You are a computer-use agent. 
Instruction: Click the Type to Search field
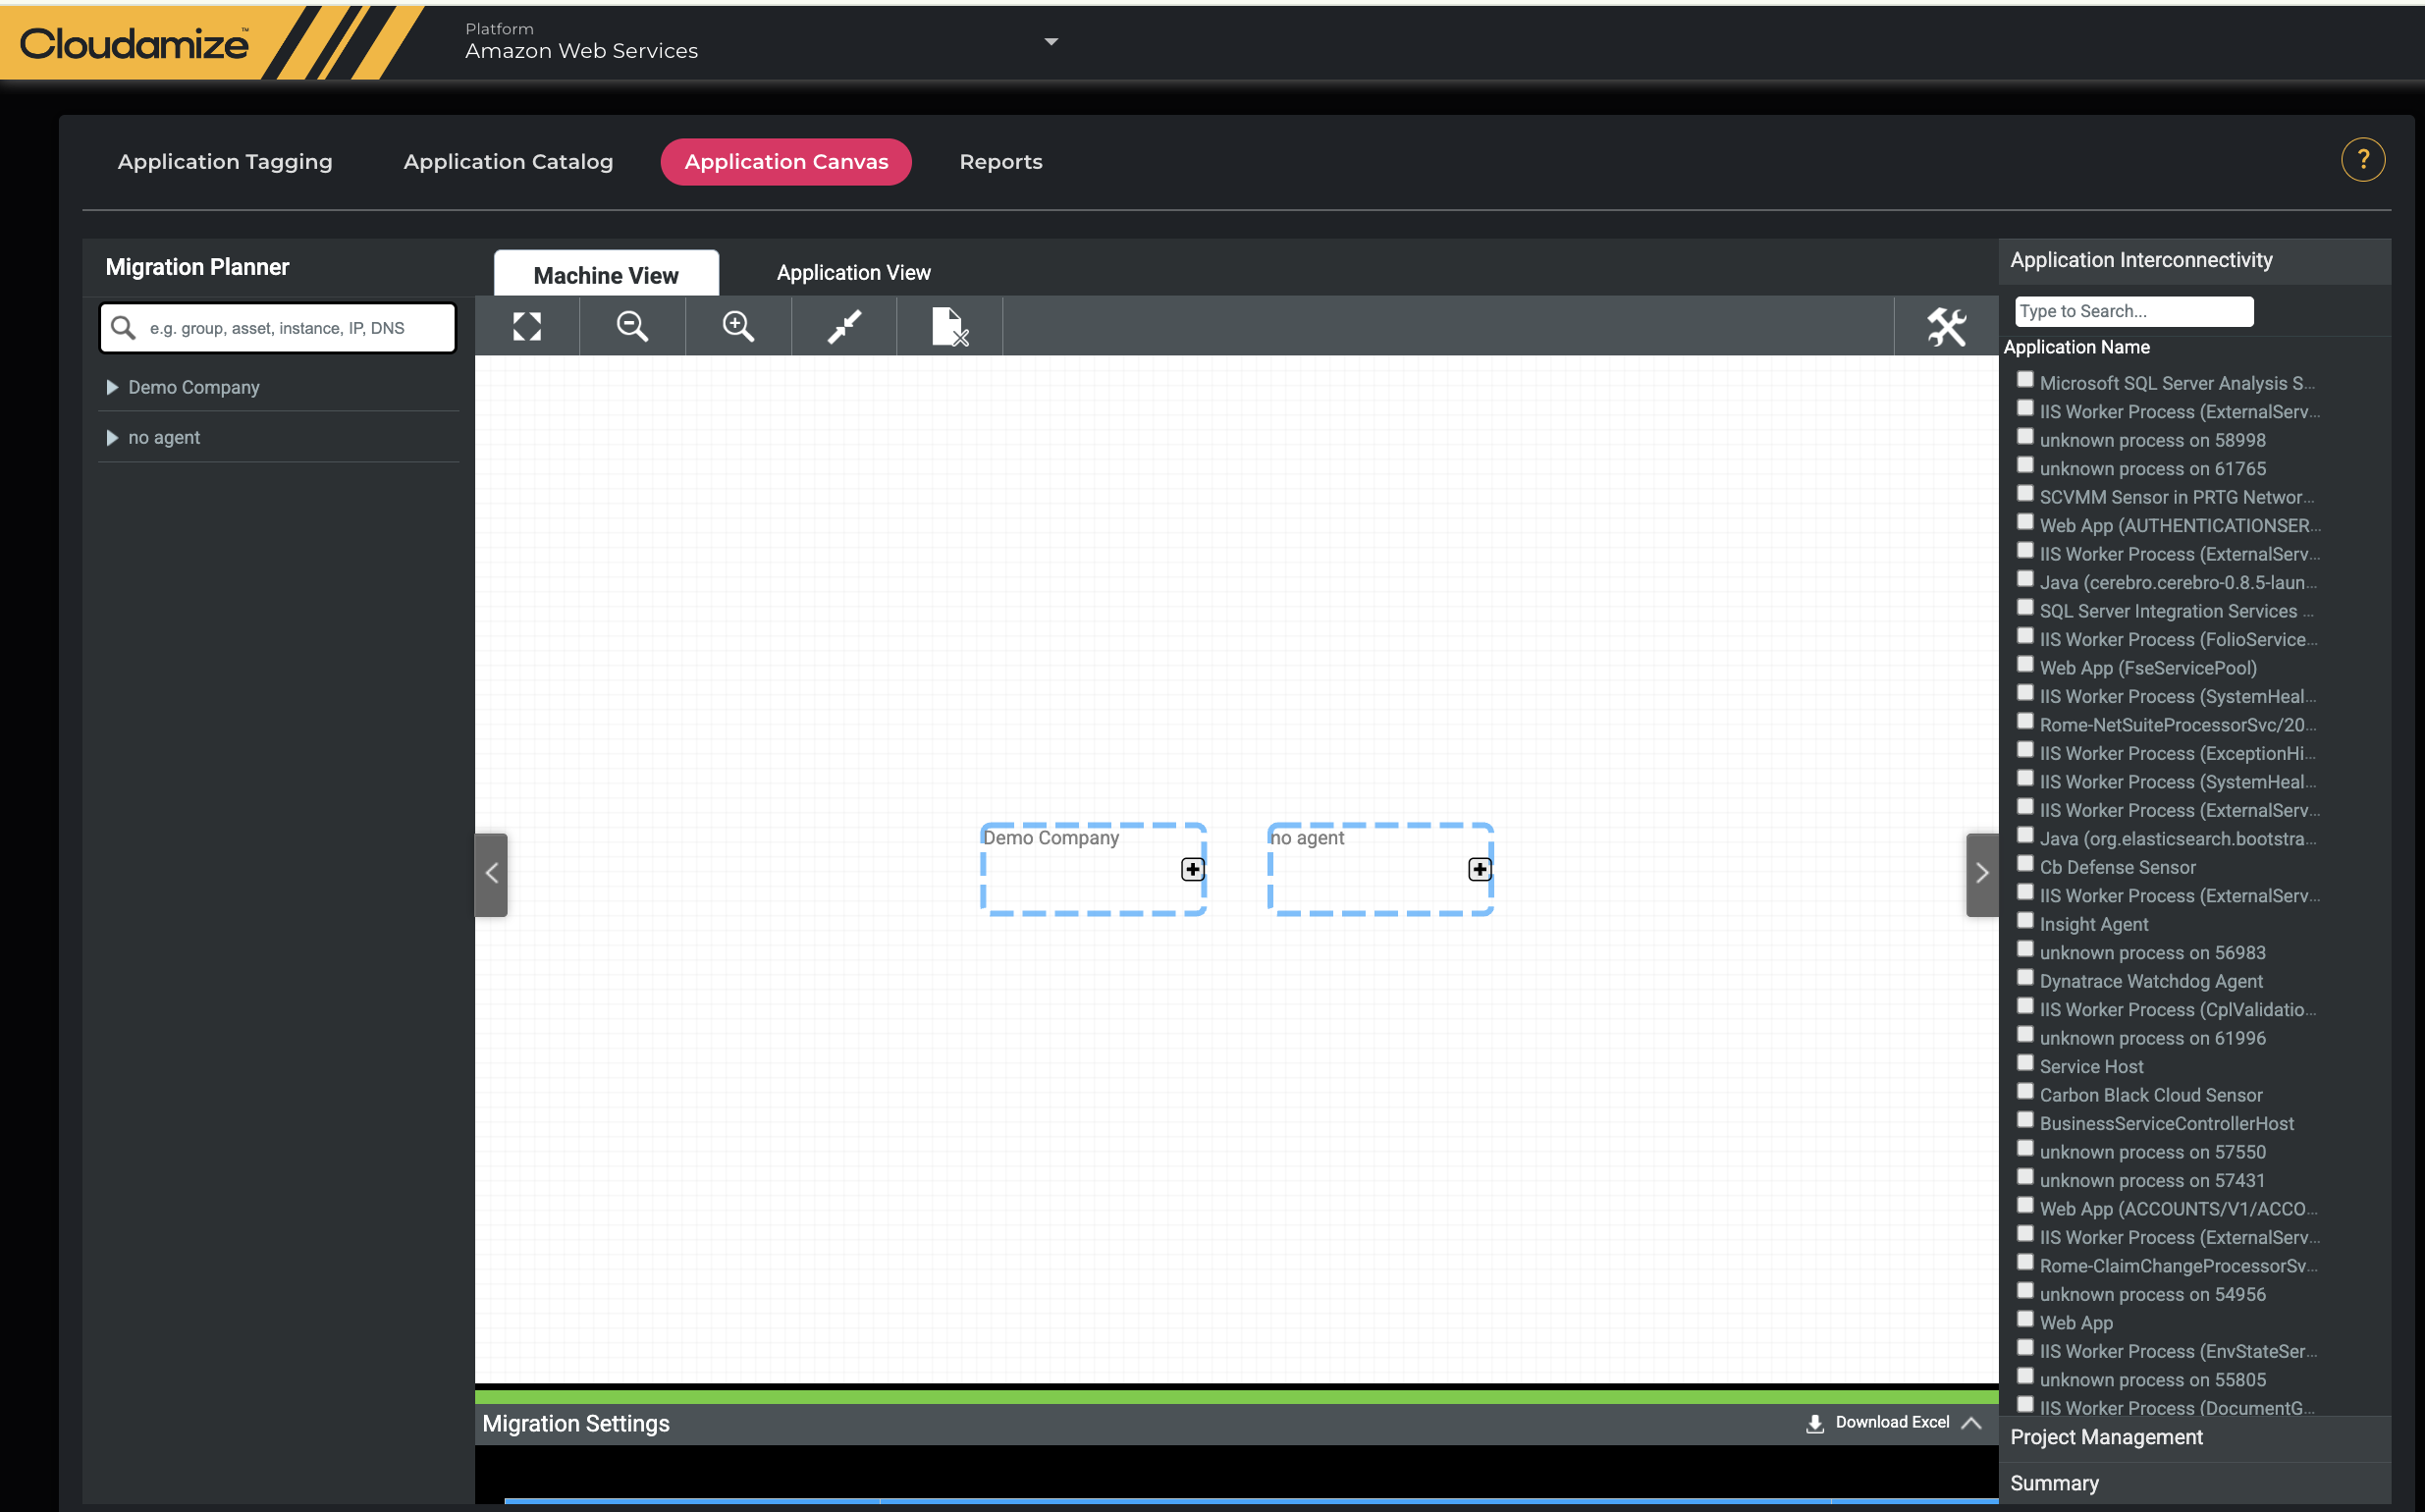[2133, 311]
